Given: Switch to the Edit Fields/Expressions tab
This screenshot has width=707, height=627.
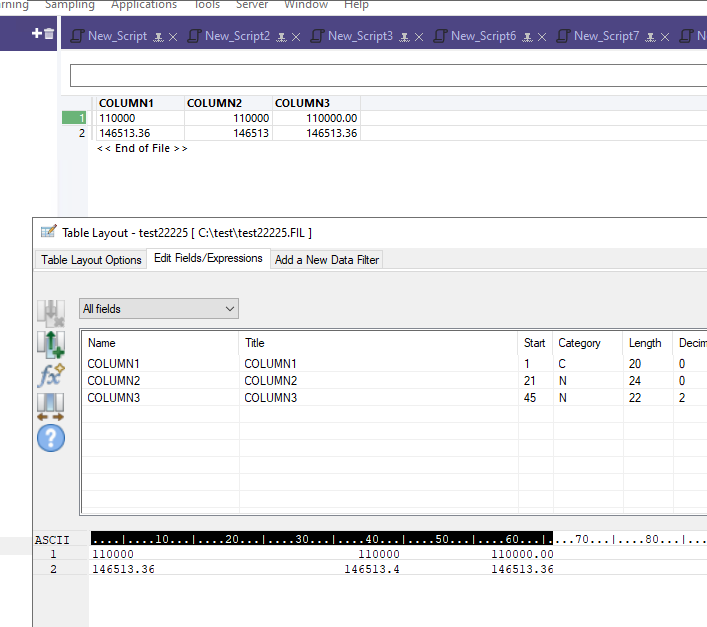Looking at the screenshot, I should 208,258.
